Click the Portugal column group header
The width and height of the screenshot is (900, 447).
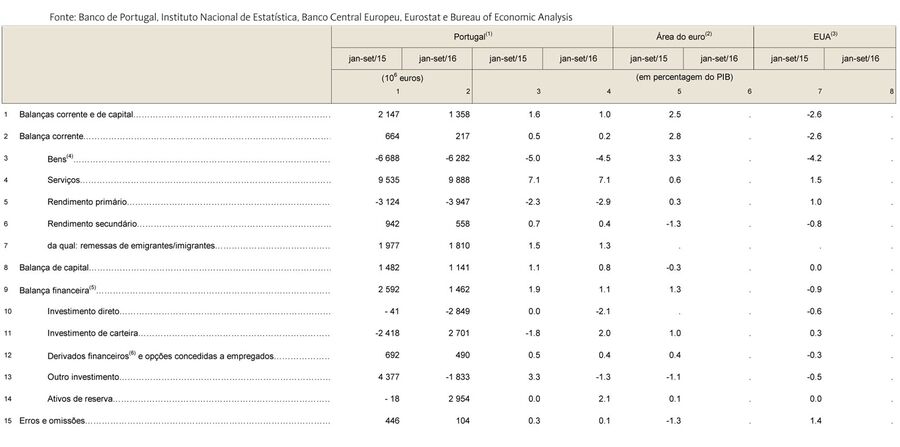[473, 35]
